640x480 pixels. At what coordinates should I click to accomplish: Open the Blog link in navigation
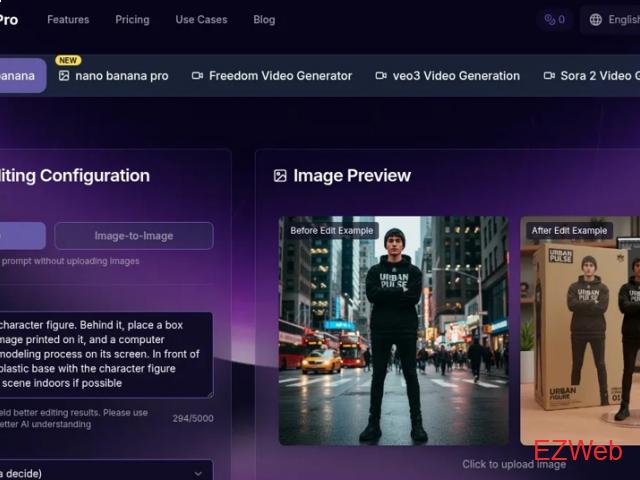[x=264, y=19]
